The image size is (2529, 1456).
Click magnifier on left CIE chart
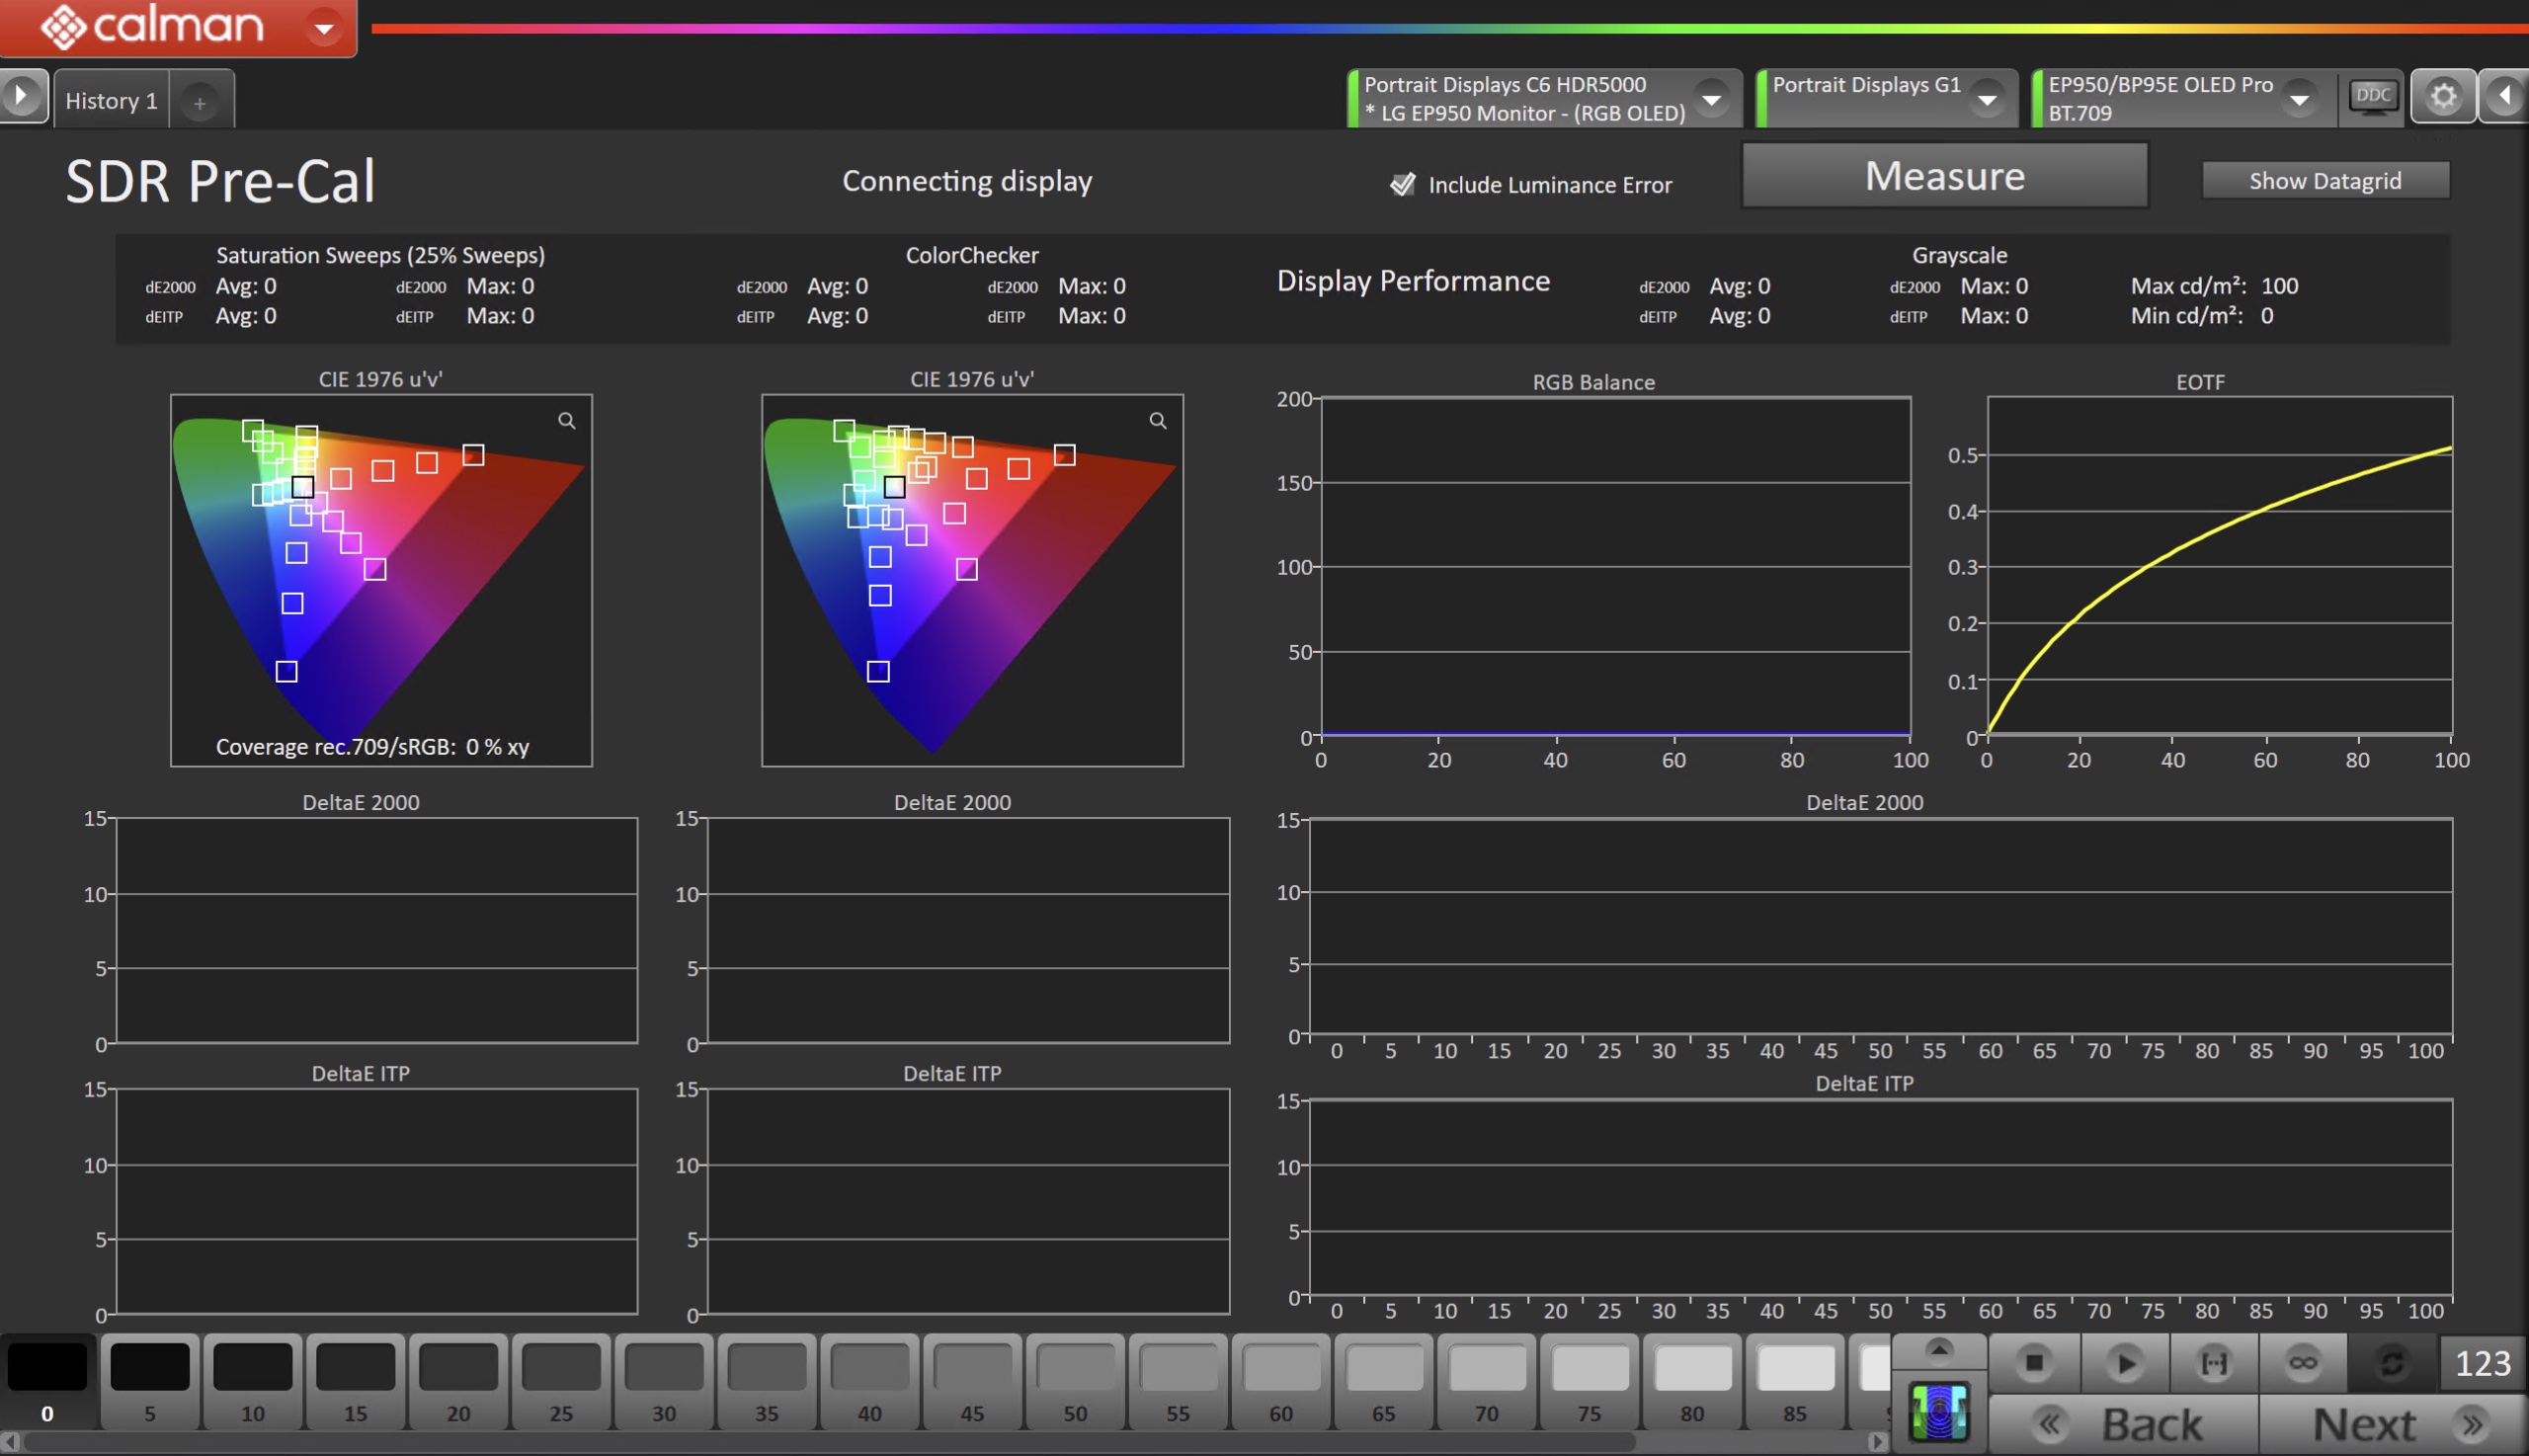tap(566, 421)
